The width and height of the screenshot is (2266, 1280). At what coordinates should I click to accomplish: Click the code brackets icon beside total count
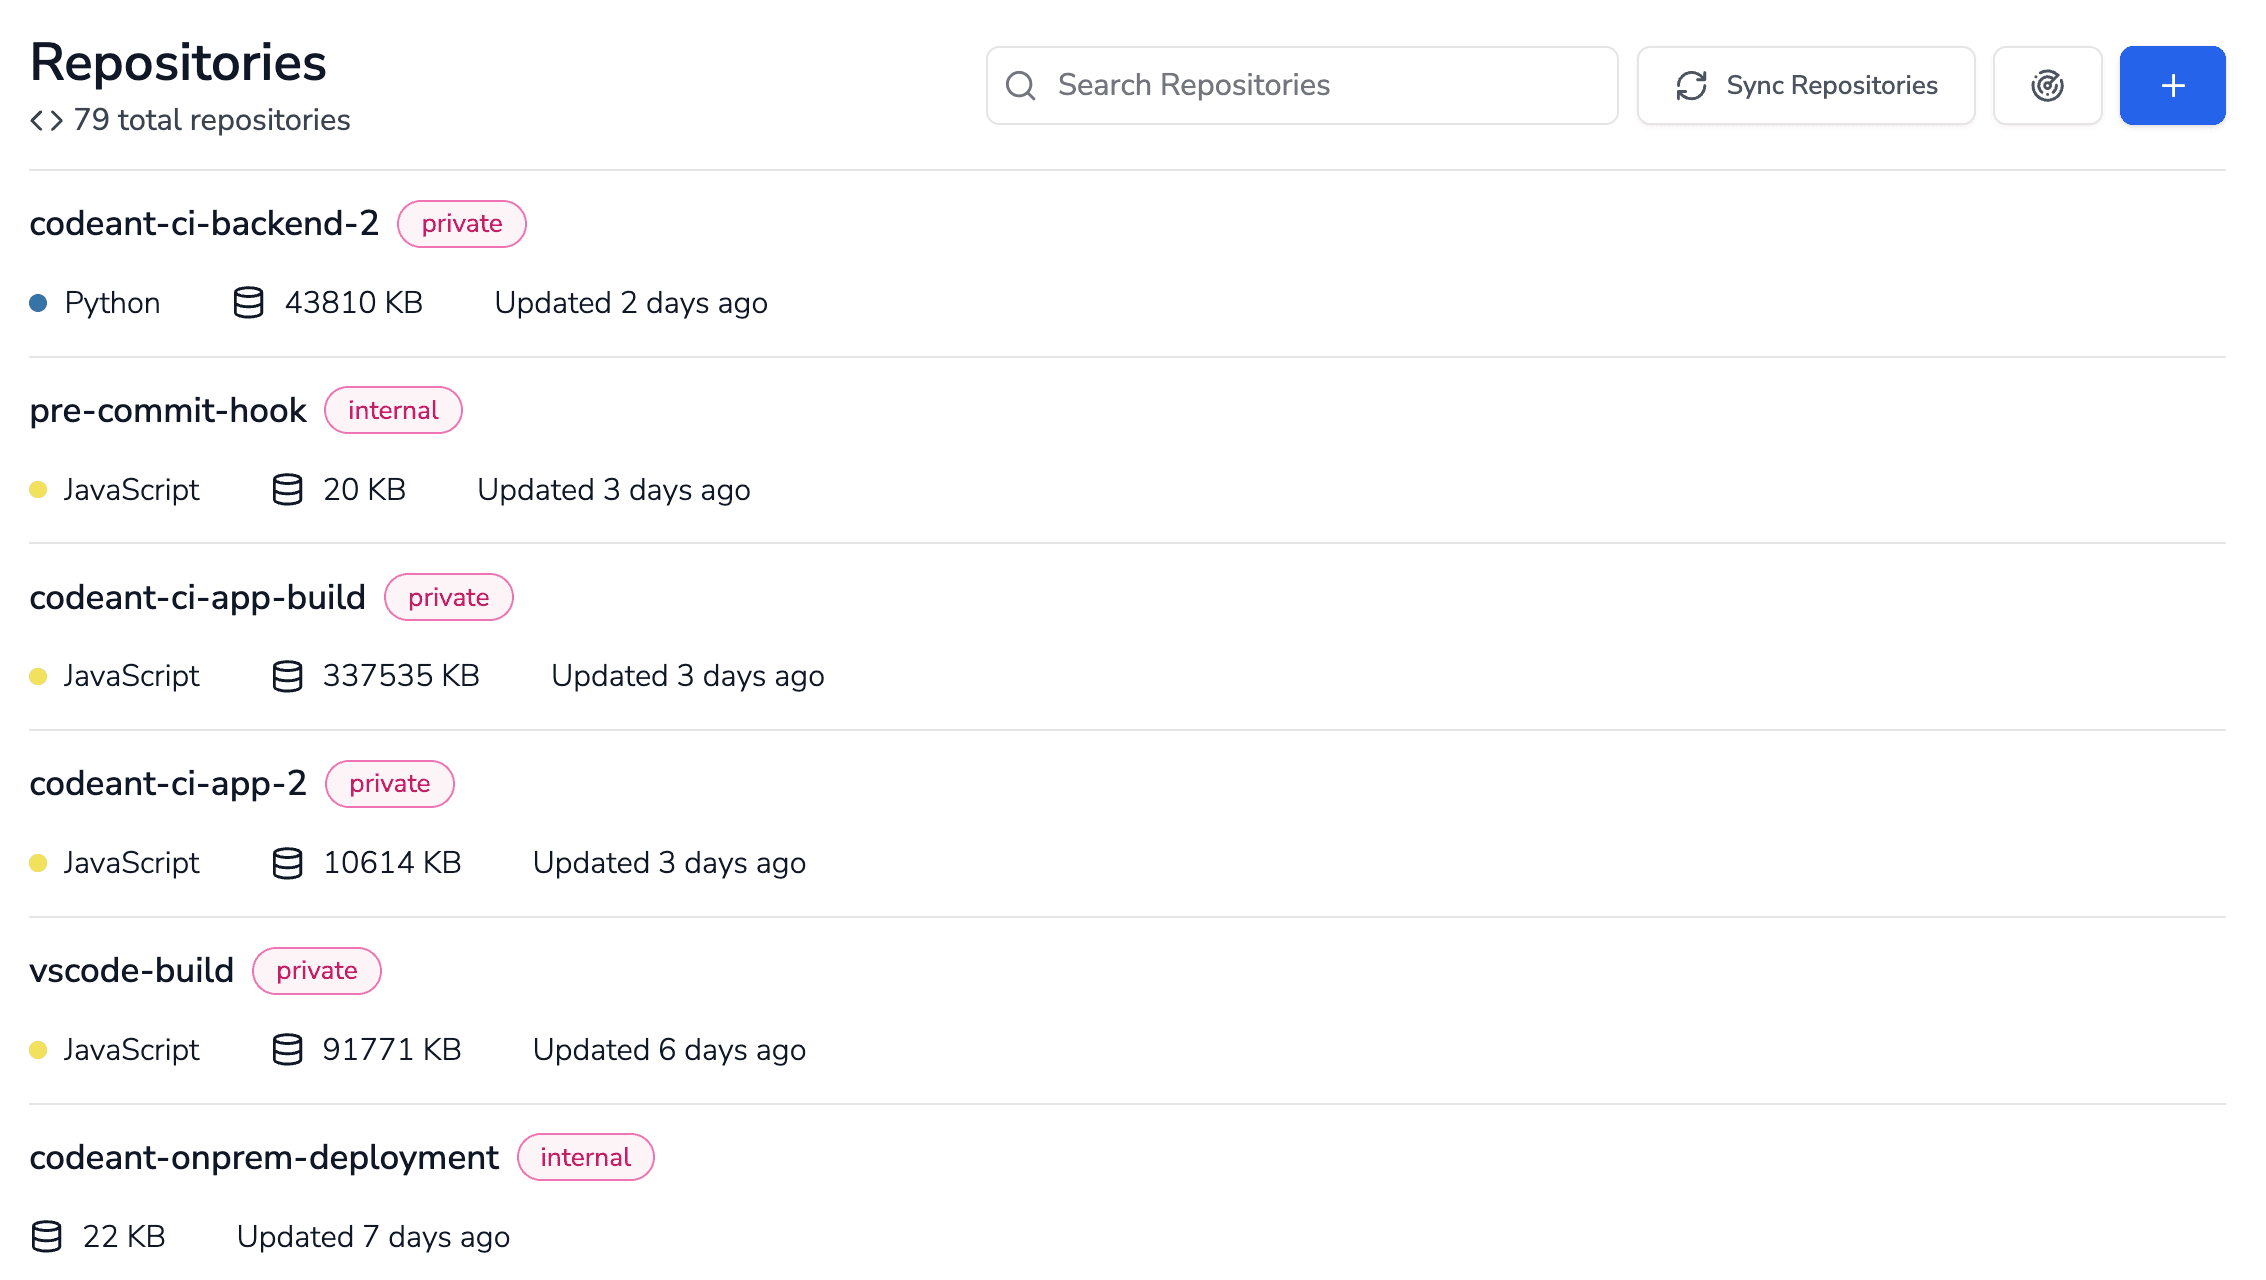click(46, 121)
